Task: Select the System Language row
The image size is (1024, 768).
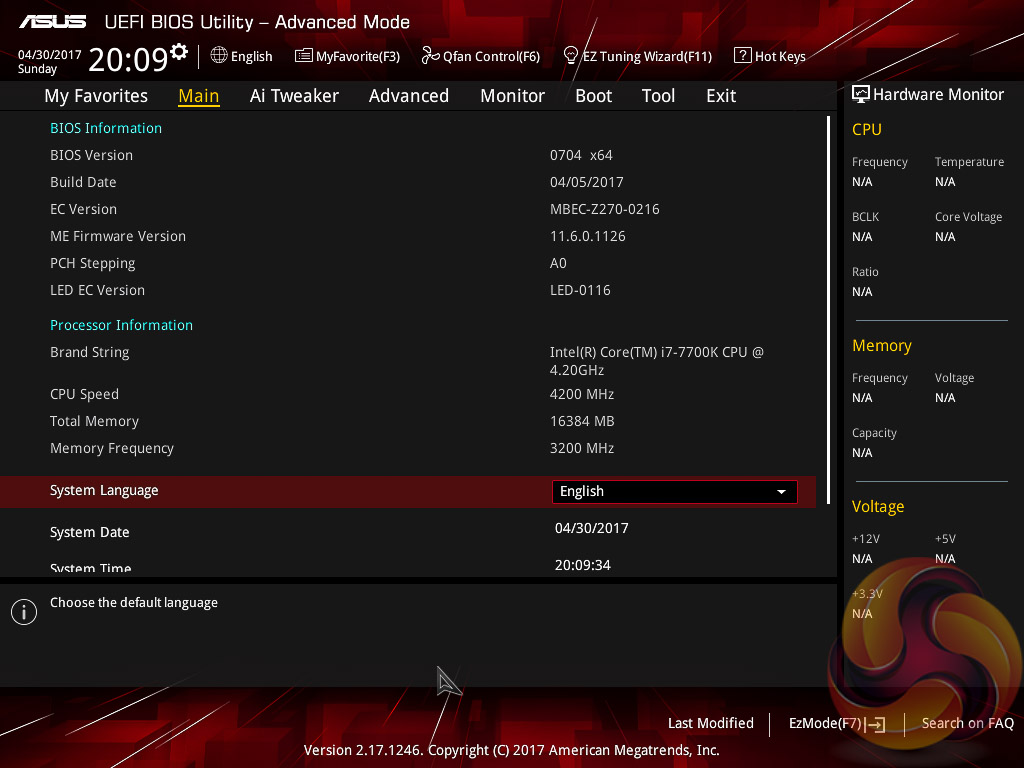Action: click(408, 492)
